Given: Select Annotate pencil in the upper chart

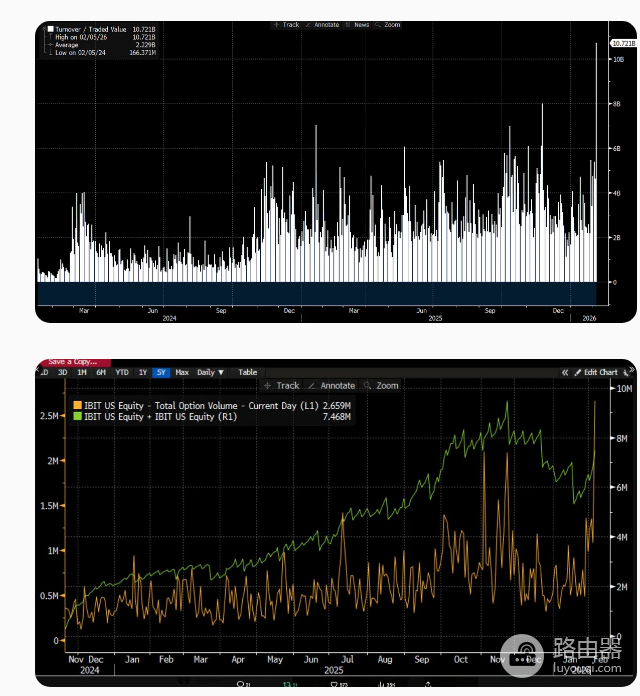Looking at the screenshot, I should point(322,25).
